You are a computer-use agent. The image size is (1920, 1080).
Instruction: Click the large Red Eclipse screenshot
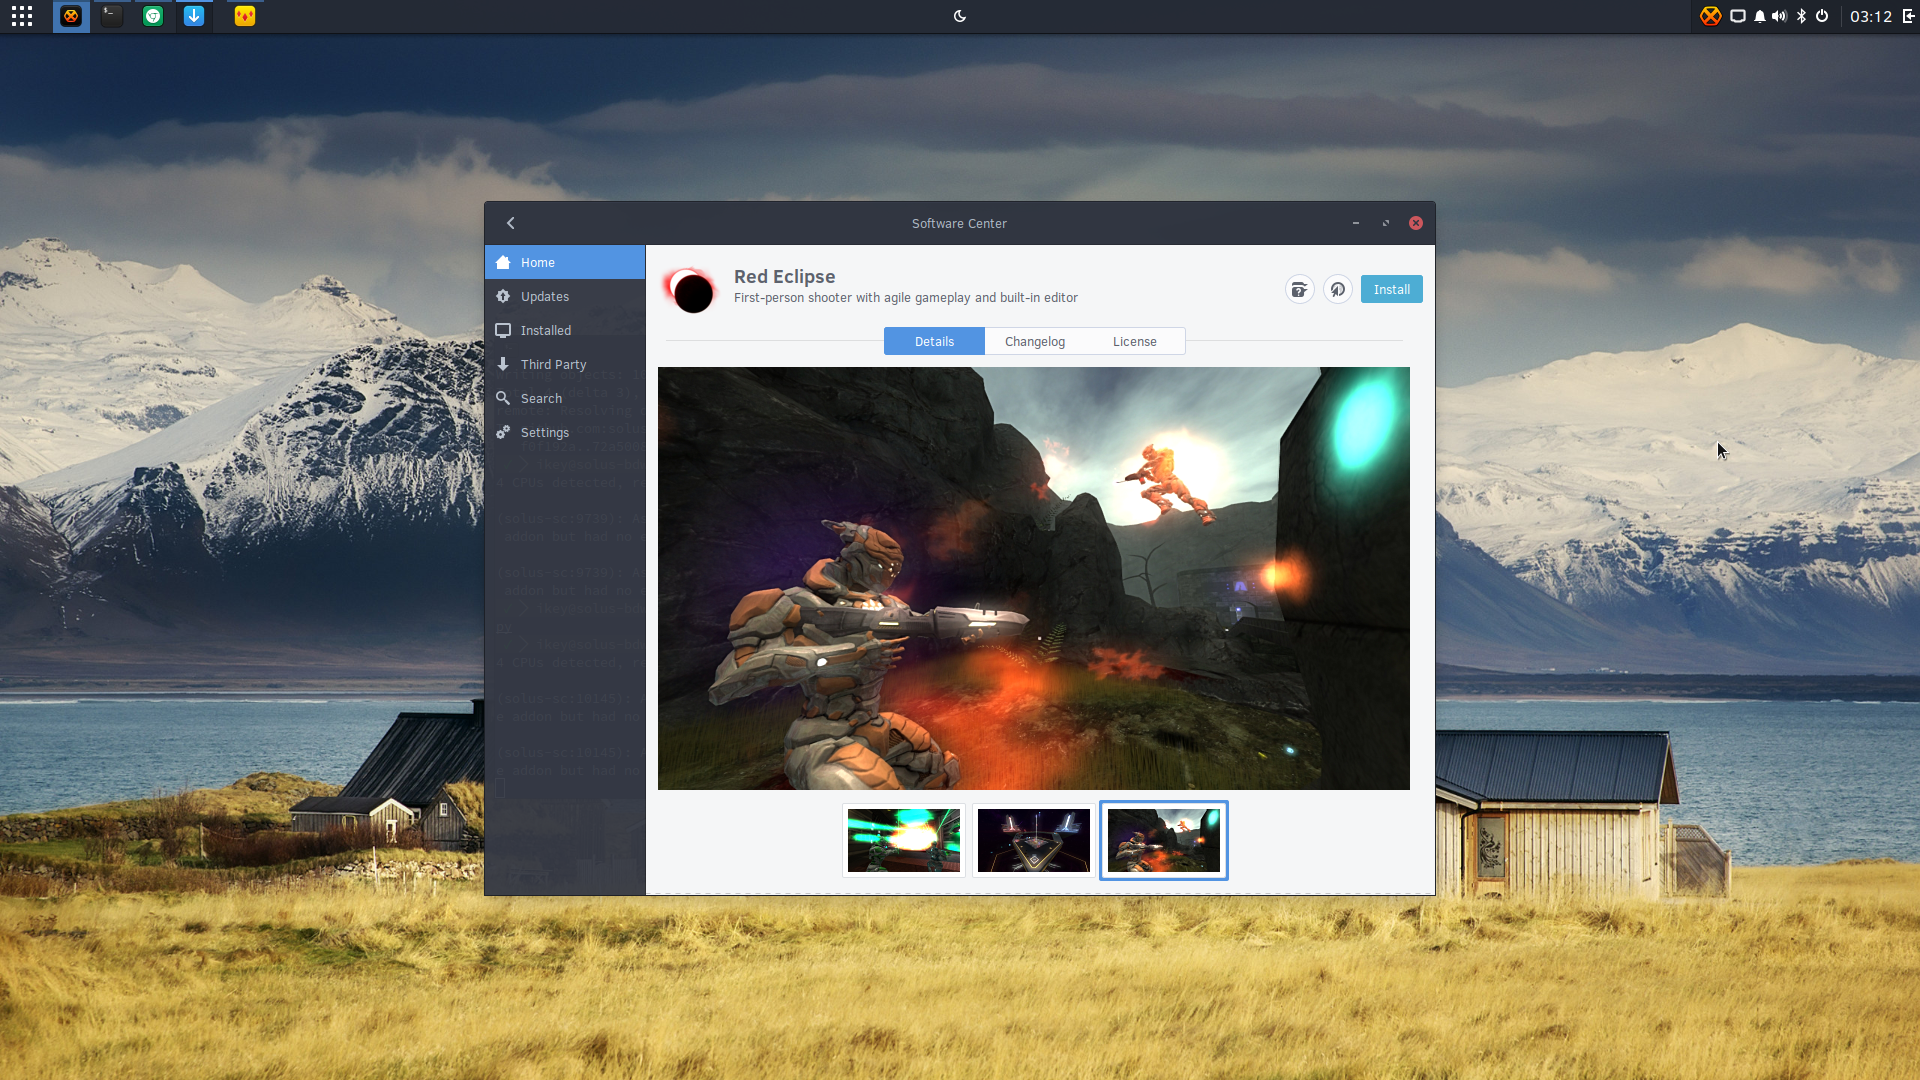[x=1034, y=578]
